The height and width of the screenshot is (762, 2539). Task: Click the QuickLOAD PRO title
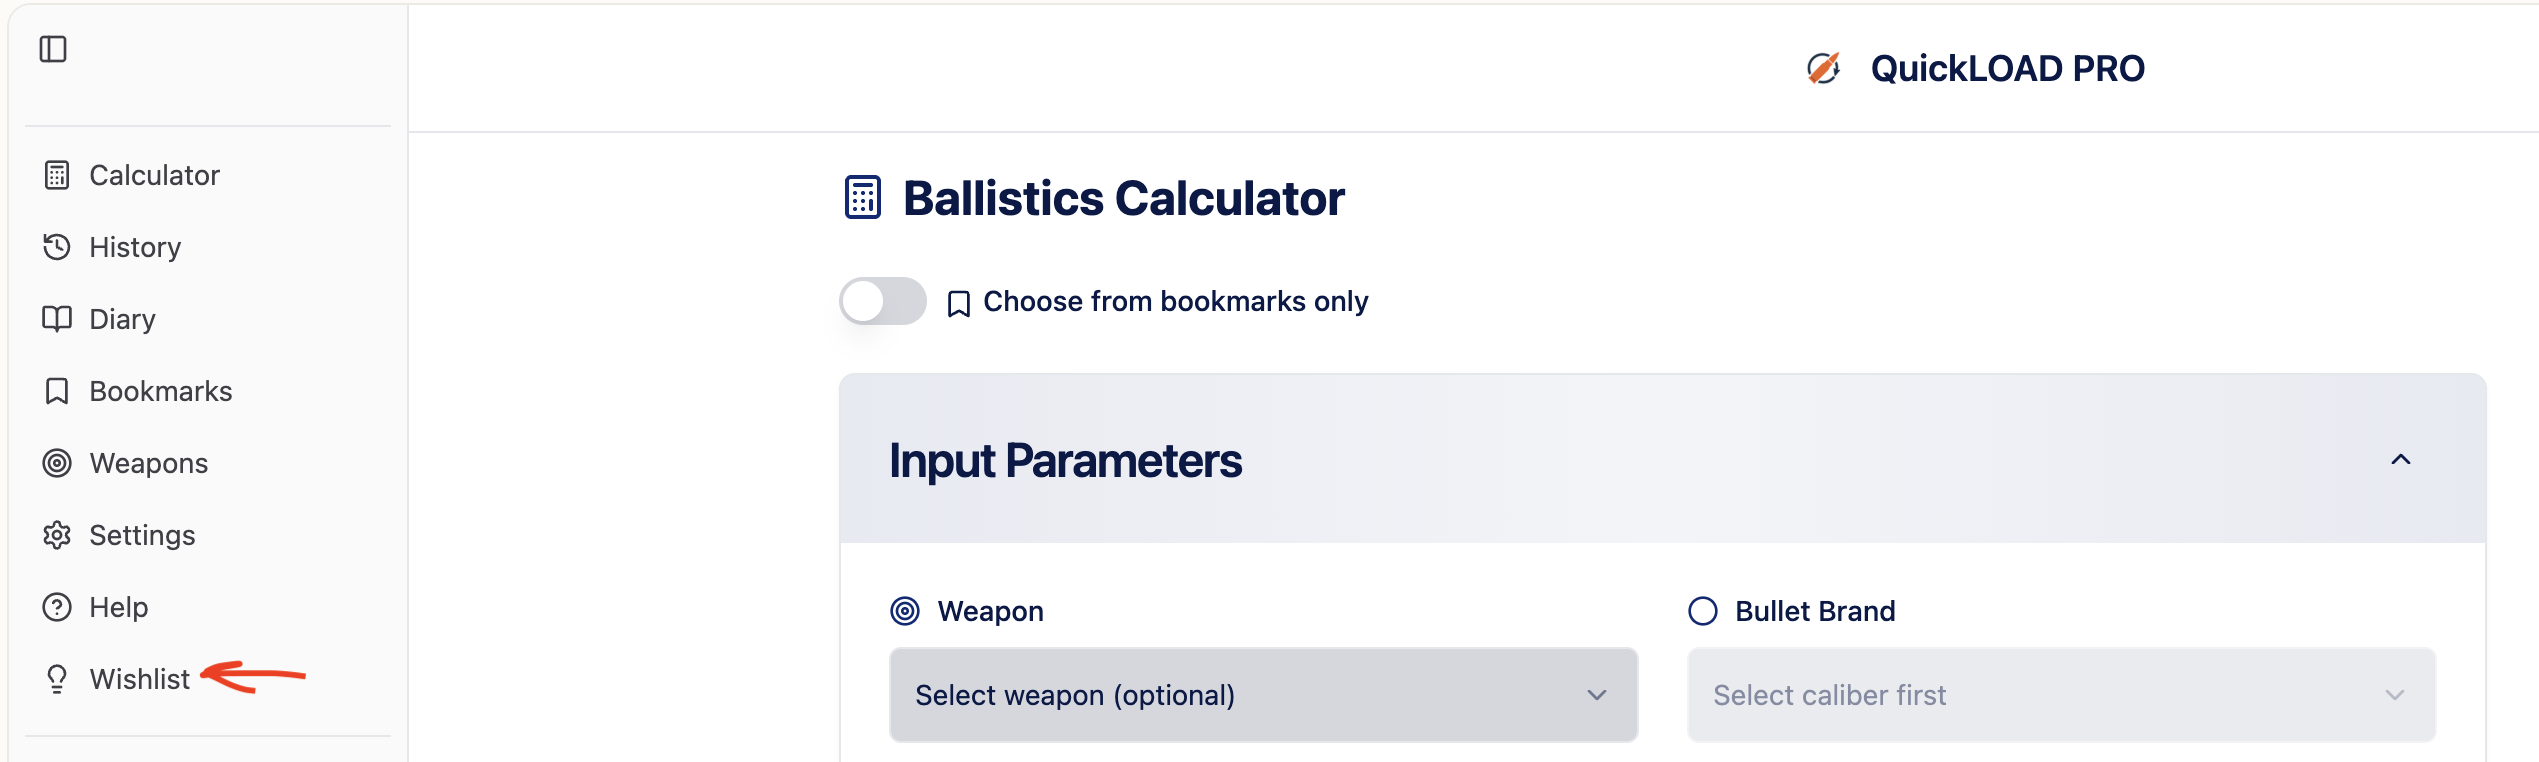(x=2007, y=68)
